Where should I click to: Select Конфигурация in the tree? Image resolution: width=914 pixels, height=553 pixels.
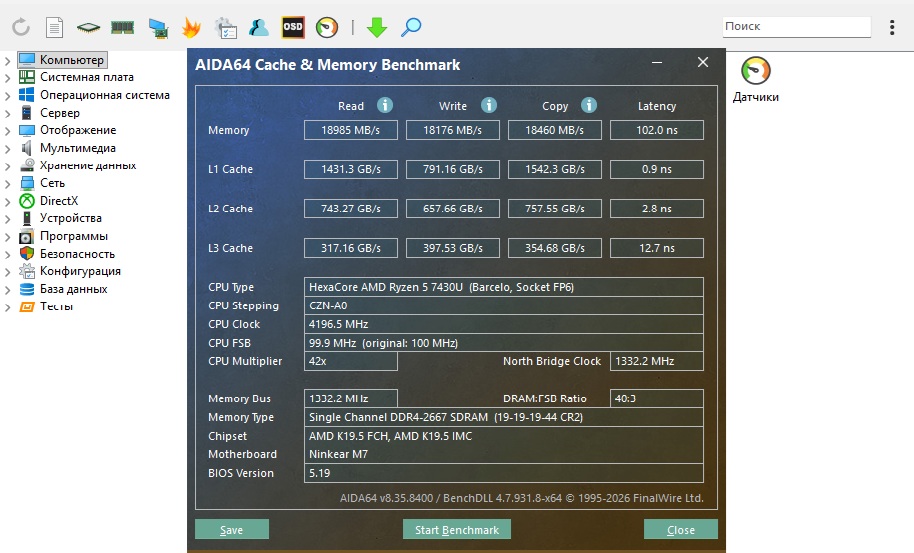[80, 271]
